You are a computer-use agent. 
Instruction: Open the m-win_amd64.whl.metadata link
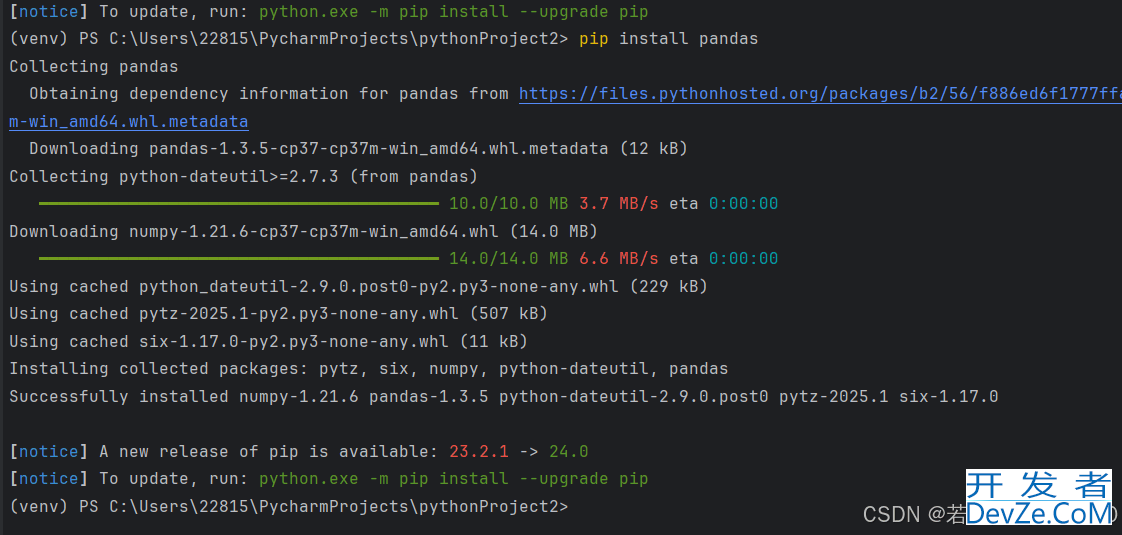[129, 122]
